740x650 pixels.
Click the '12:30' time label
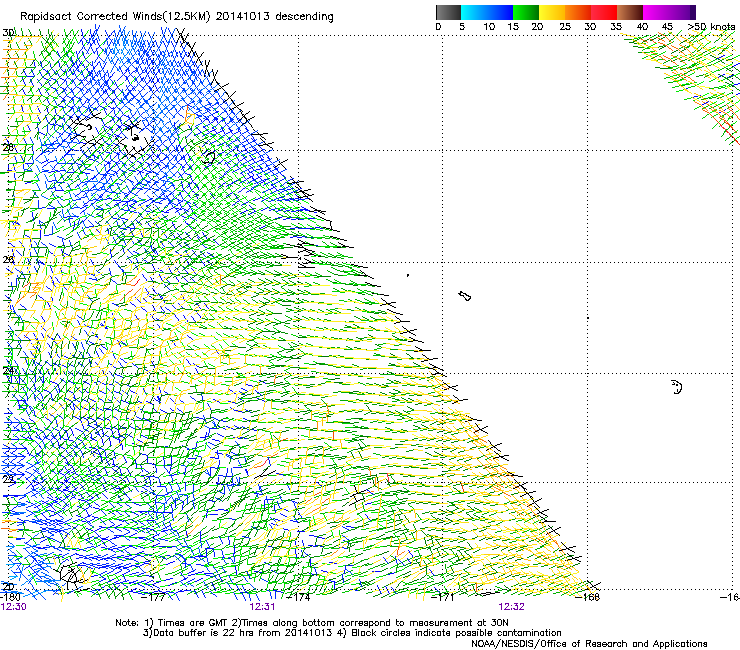[14, 607]
